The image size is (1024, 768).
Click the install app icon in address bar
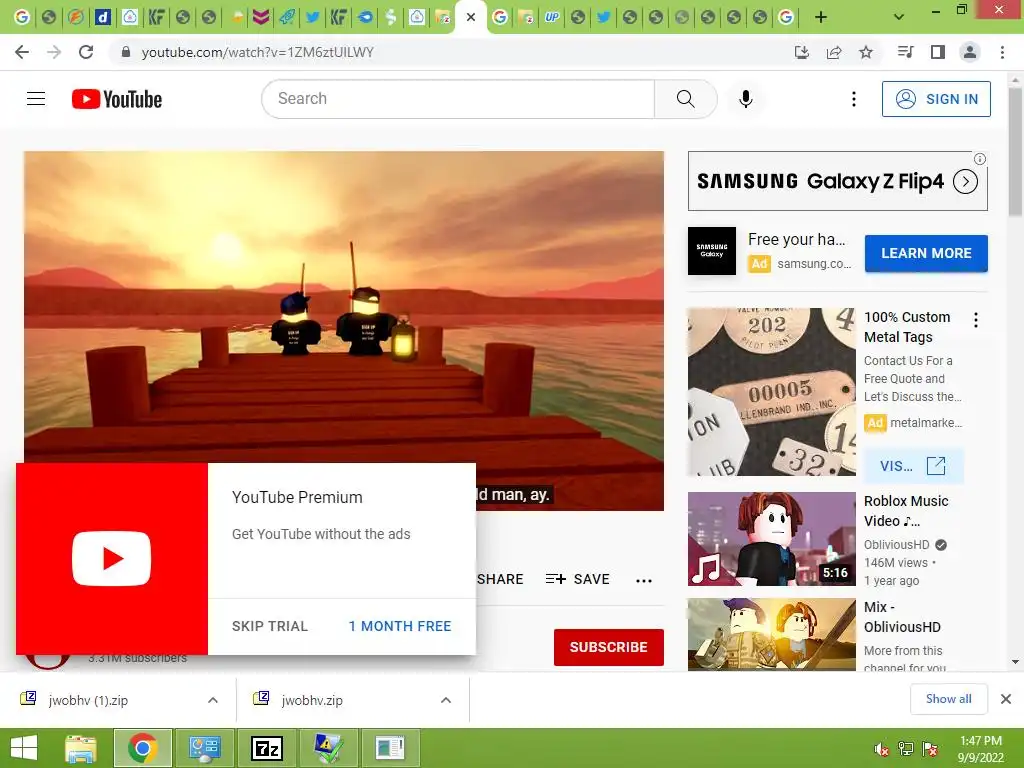pyautogui.click(x=801, y=52)
